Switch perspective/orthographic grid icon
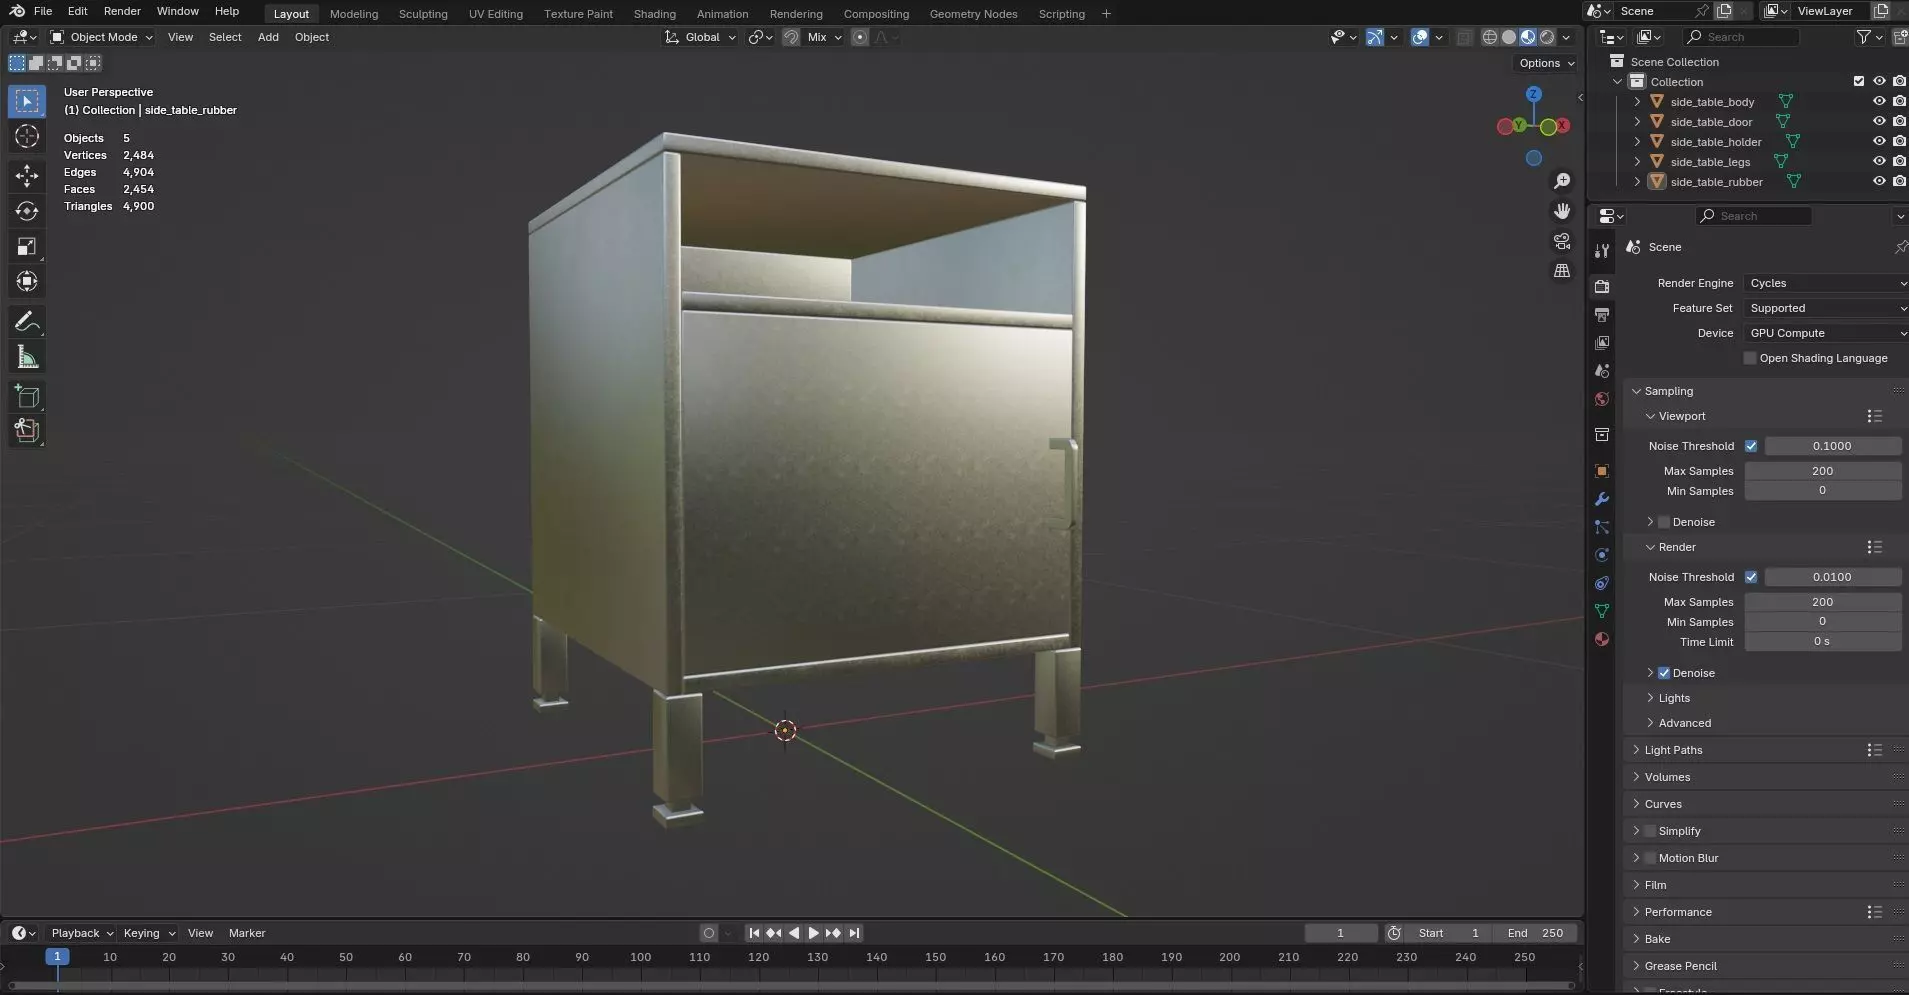1909x995 pixels. (x=1561, y=271)
